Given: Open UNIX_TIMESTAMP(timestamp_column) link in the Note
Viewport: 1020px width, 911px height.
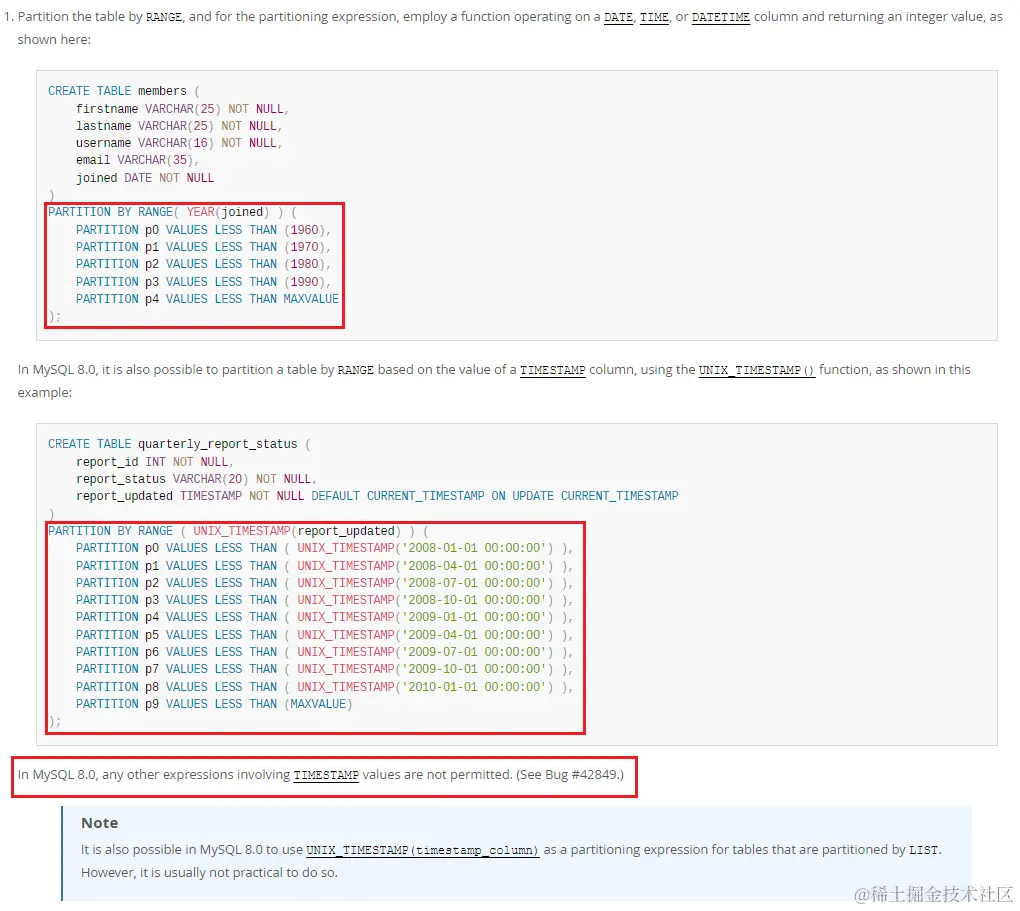Looking at the screenshot, I should 422,850.
